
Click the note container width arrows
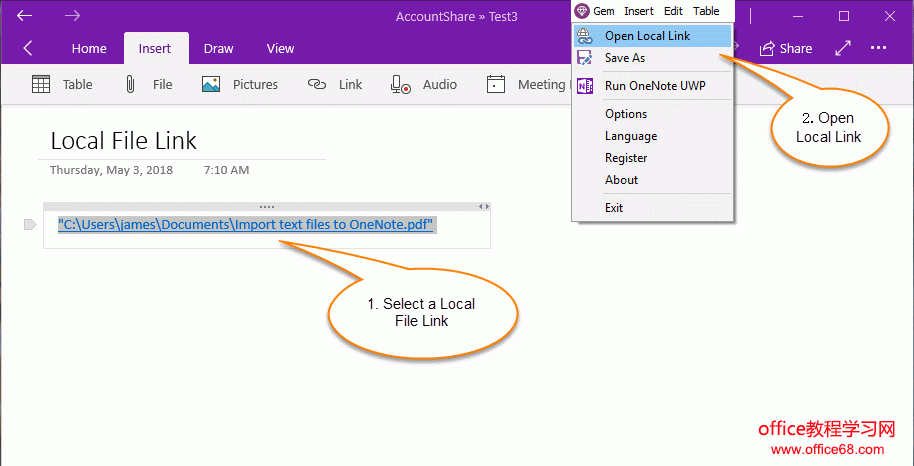484,206
